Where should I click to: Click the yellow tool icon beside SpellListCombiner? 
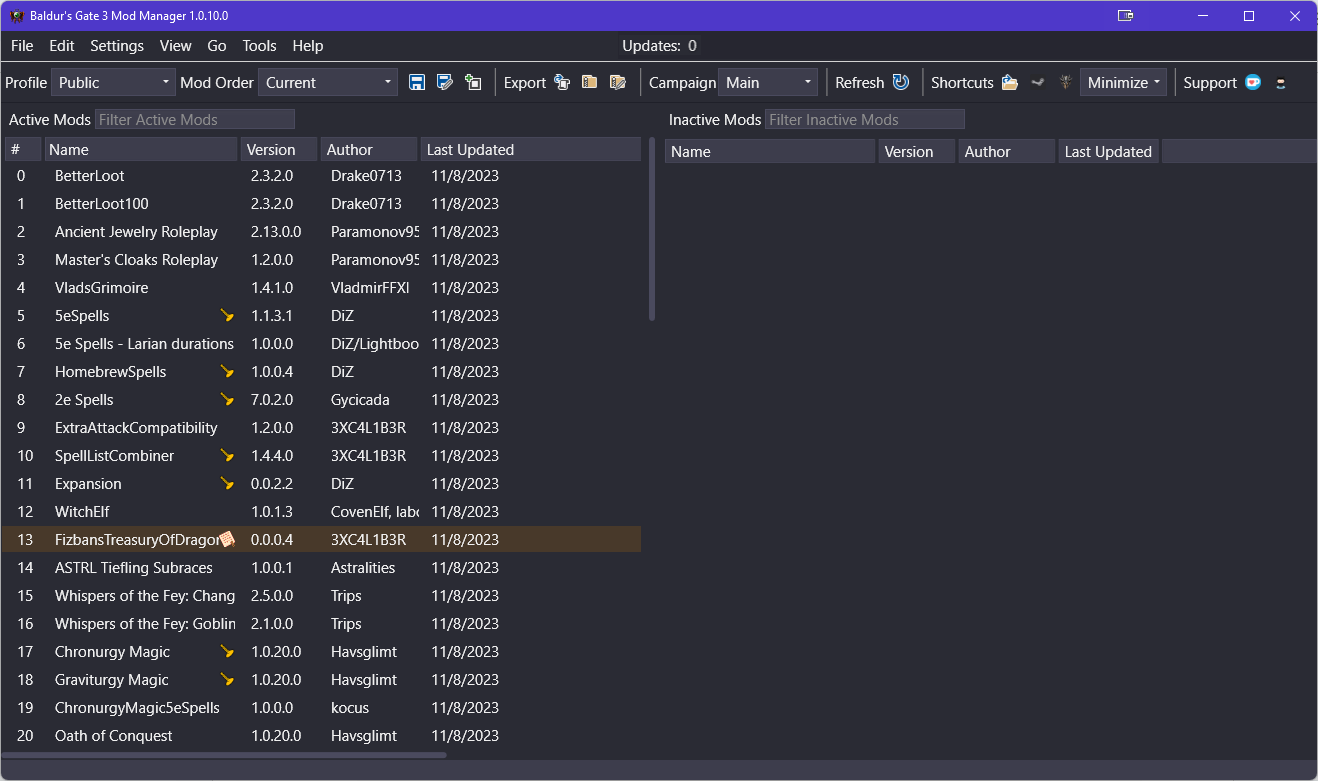click(x=227, y=455)
